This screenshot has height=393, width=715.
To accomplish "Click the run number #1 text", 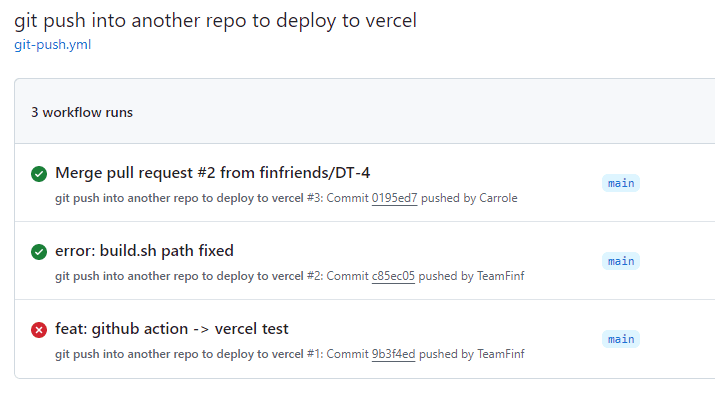I will pyautogui.click(x=315, y=354).
